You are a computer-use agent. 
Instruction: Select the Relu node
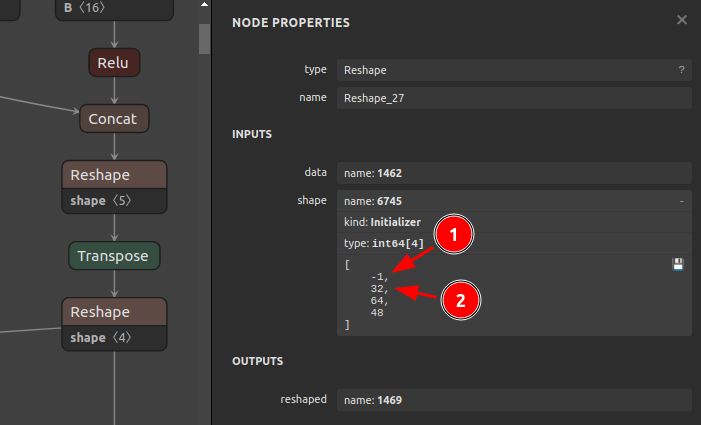(114, 63)
